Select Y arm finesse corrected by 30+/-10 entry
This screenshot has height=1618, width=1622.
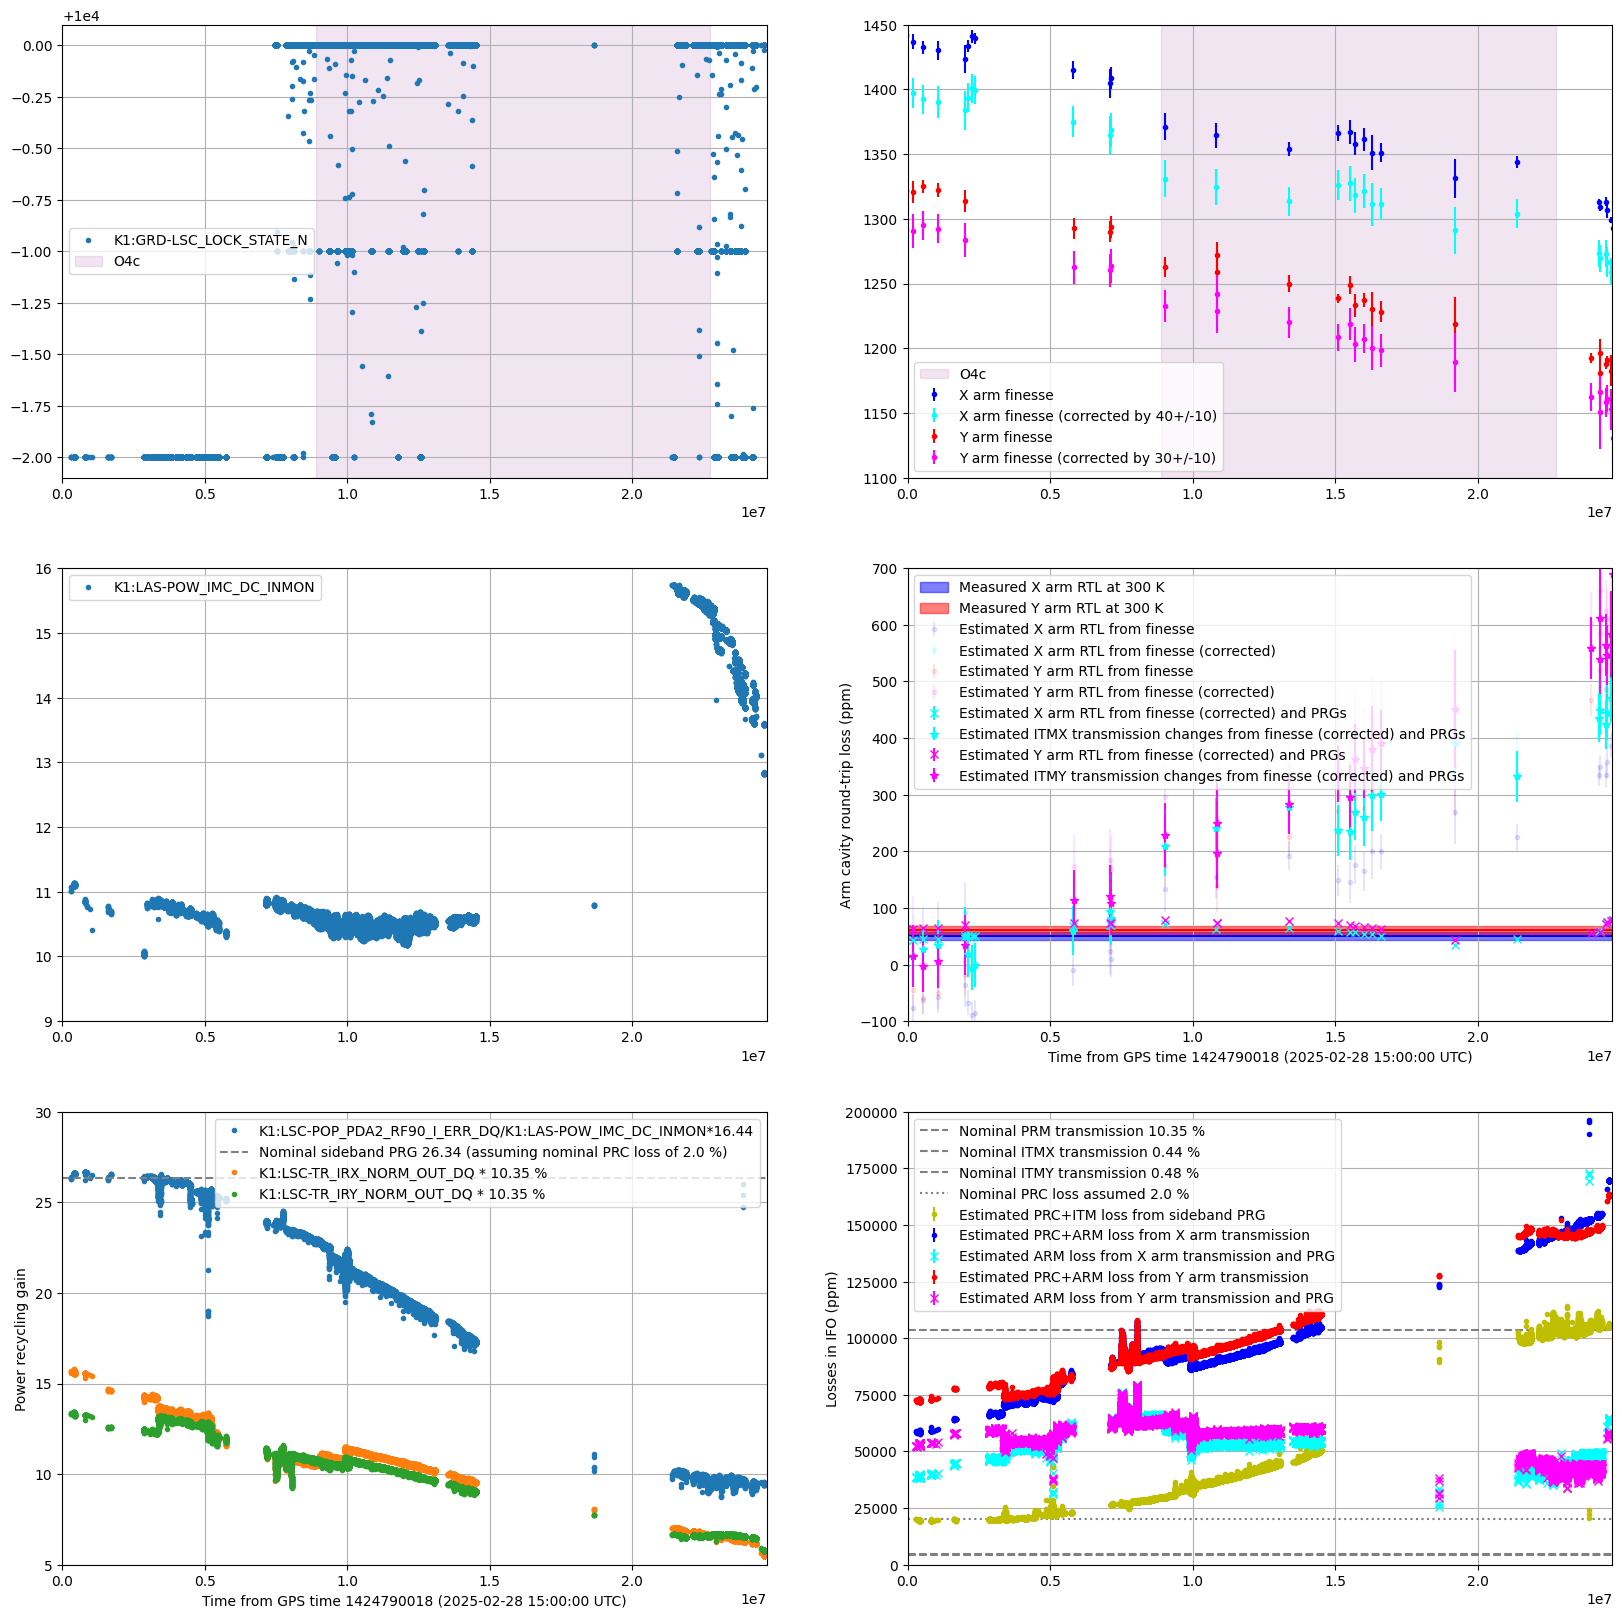pyautogui.click(x=1087, y=458)
